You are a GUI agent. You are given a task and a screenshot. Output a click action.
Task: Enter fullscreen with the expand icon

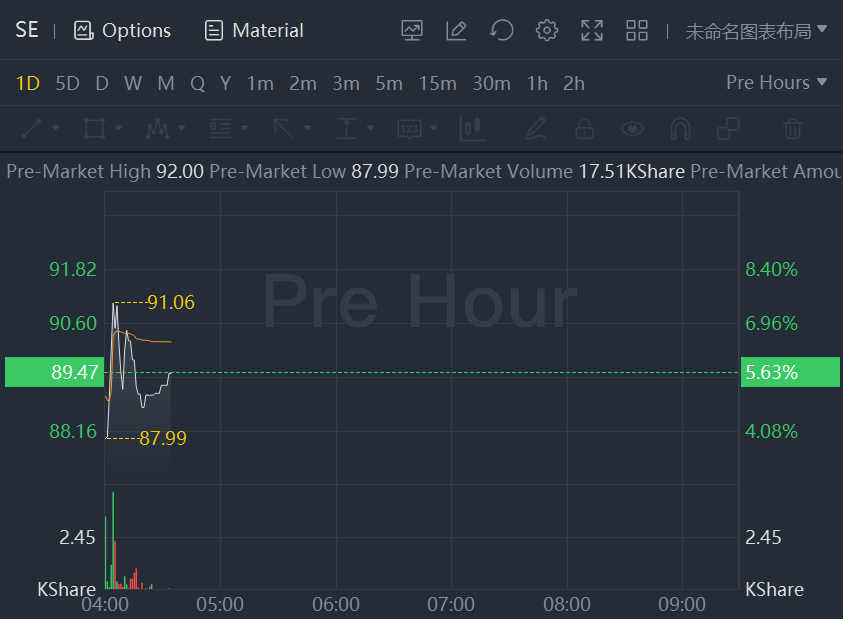[592, 31]
